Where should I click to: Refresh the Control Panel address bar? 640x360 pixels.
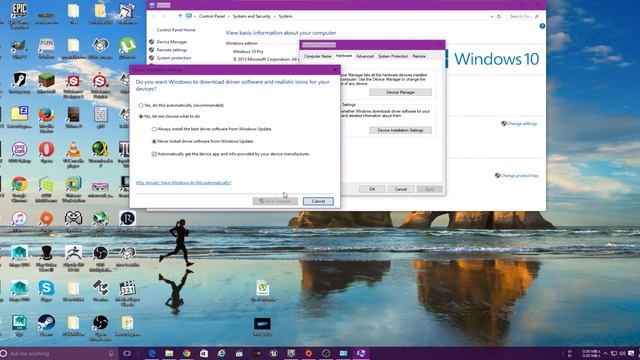point(499,16)
